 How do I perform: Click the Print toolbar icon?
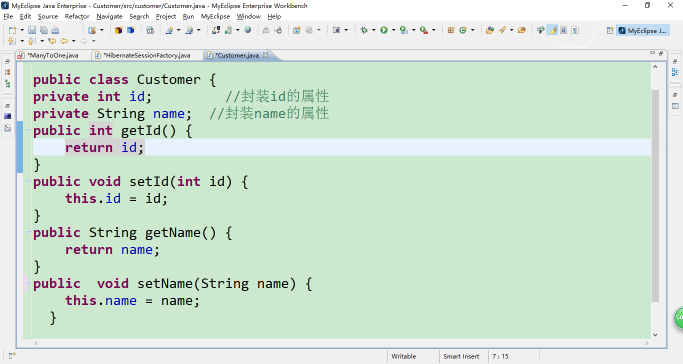pos(55,30)
